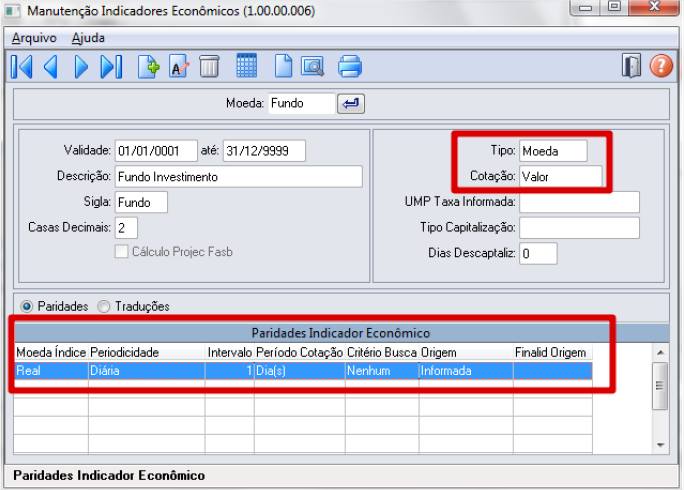Click Critério Busca column header
This screenshot has height=490, width=684.
point(382,352)
